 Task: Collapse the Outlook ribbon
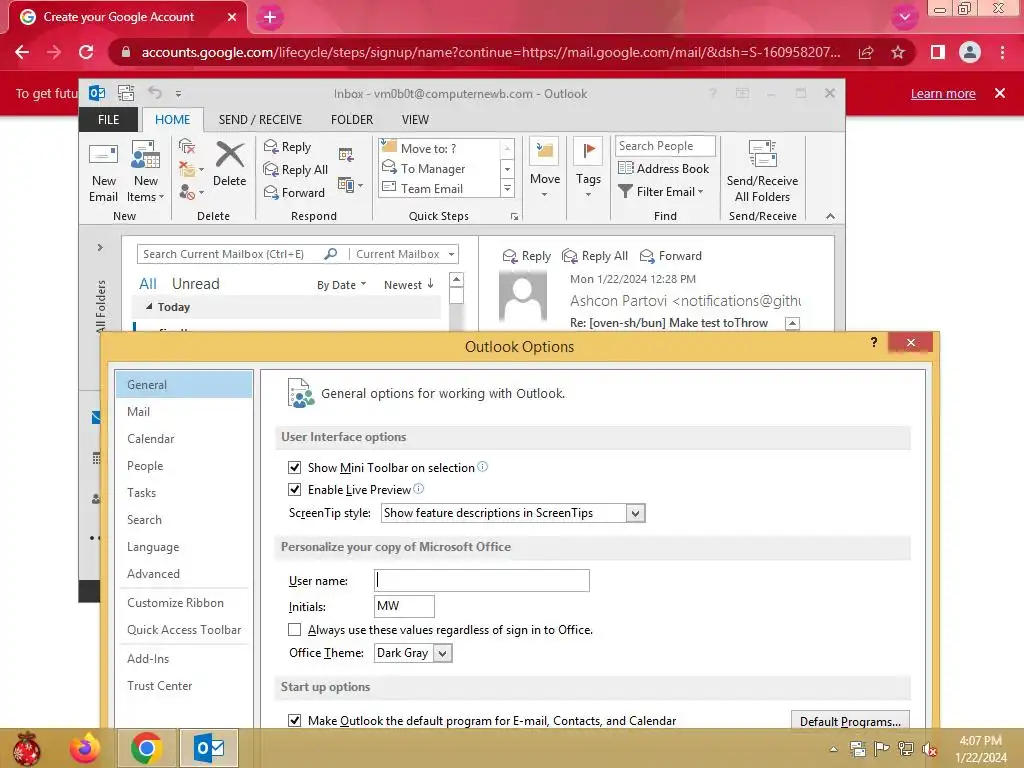830,216
